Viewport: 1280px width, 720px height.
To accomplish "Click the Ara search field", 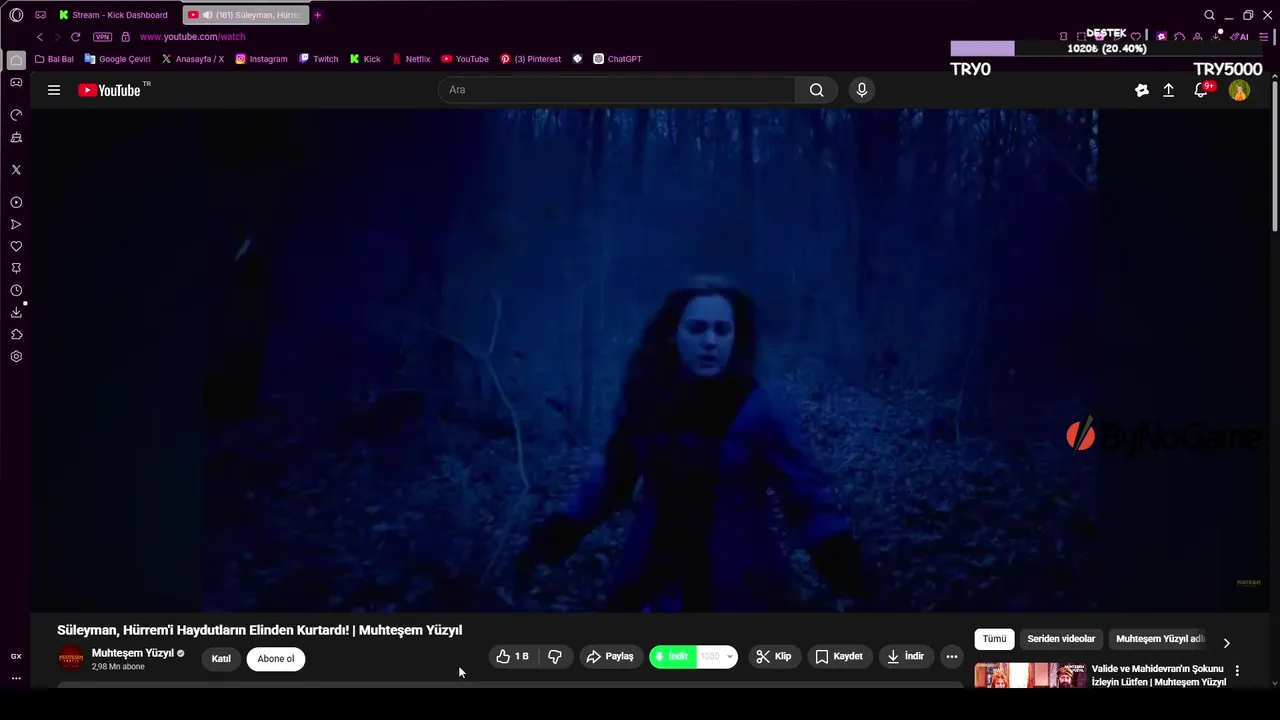I will pos(617,90).
